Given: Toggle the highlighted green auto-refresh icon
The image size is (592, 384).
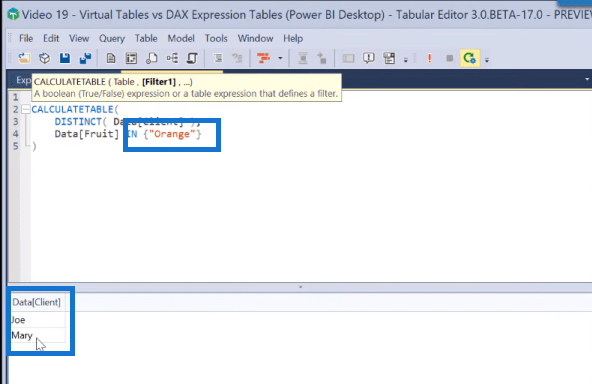Looking at the screenshot, I should [x=470, y=58].
